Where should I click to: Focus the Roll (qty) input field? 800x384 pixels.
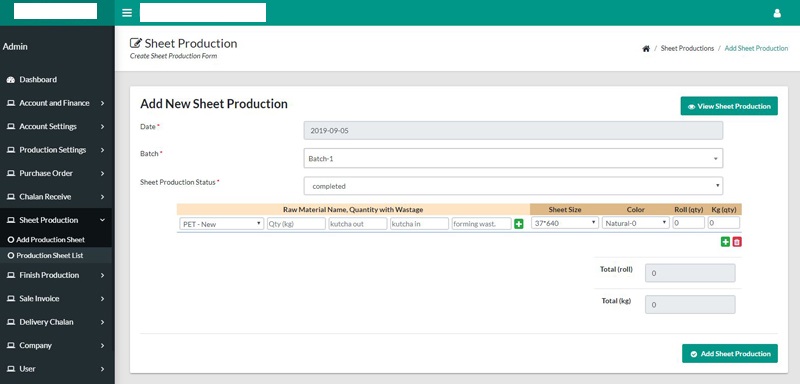pyautogui.click(x=688, y=223)
